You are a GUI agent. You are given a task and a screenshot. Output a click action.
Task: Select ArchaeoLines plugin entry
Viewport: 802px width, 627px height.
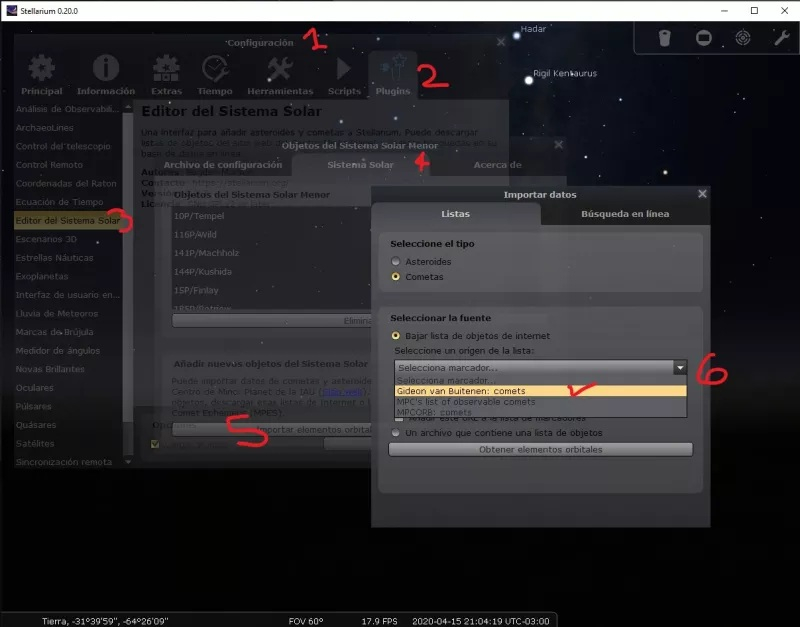point(68,127)
